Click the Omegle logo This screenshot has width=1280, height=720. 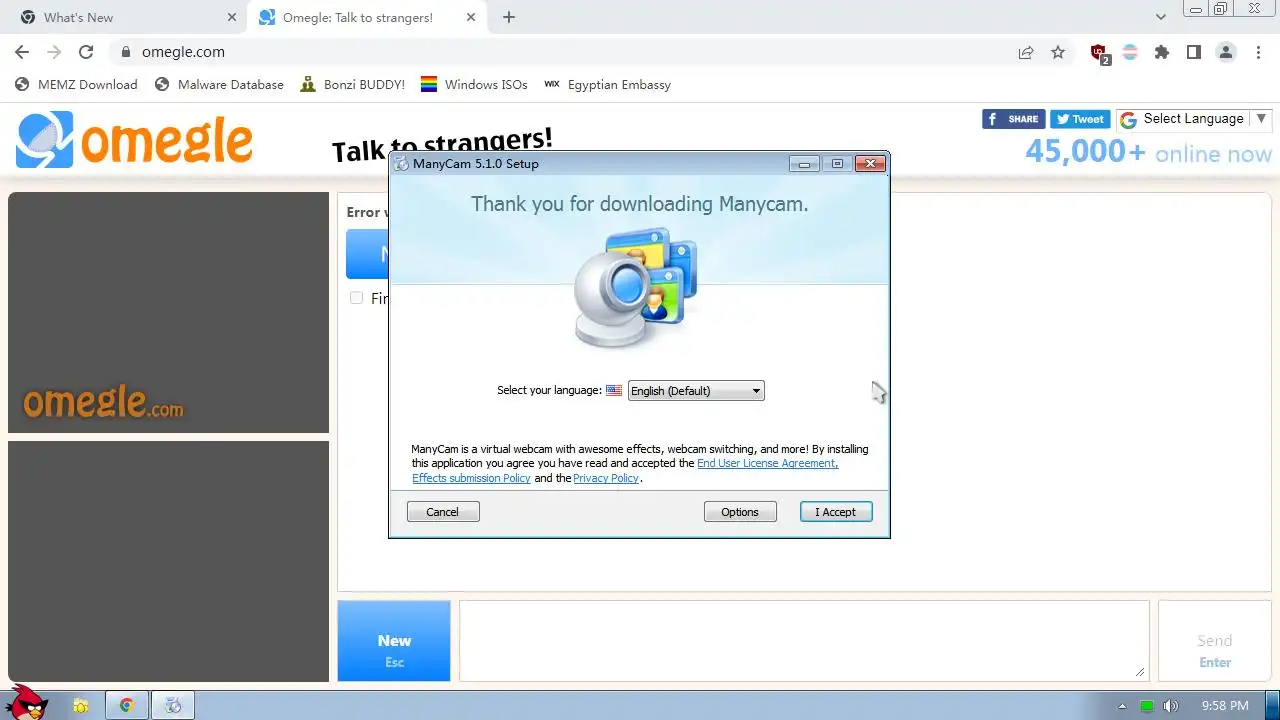click(x=134, y=140)
